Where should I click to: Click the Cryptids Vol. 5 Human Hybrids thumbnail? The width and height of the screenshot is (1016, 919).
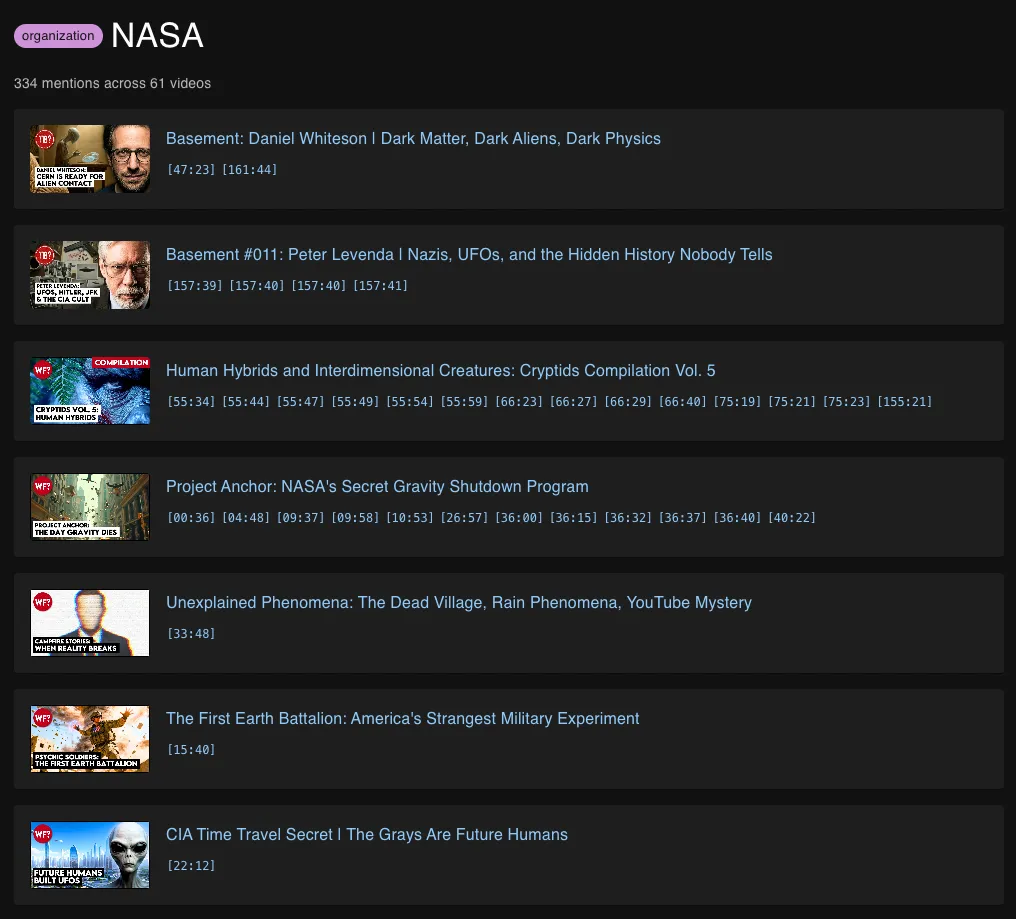pos(90,391)
